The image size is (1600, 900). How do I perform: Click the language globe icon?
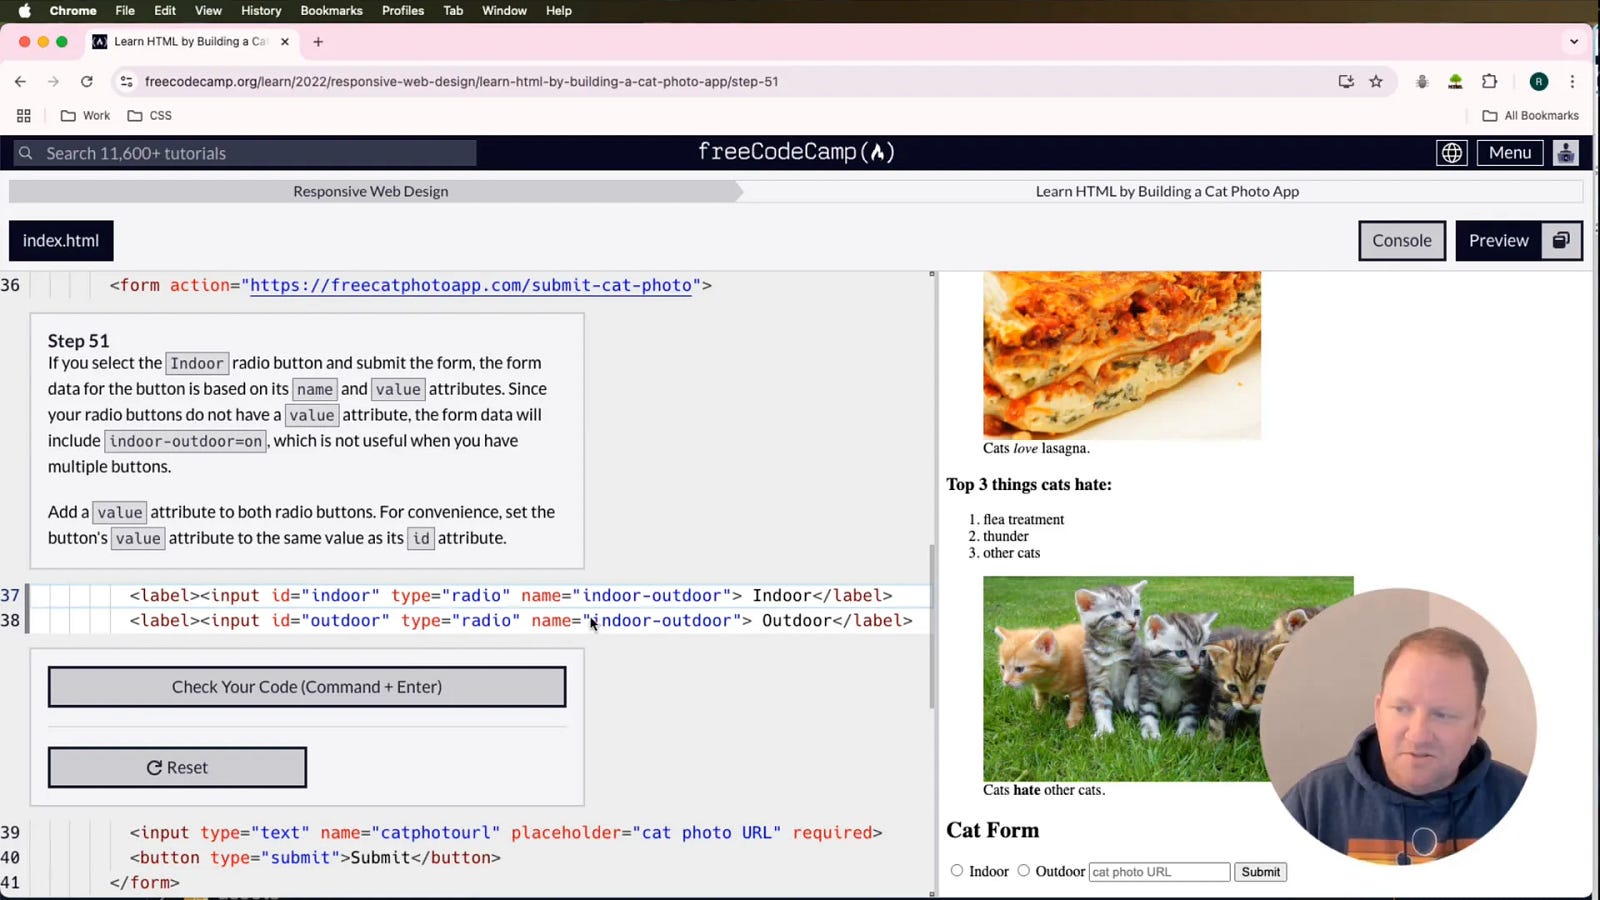tap(1451, 153)
